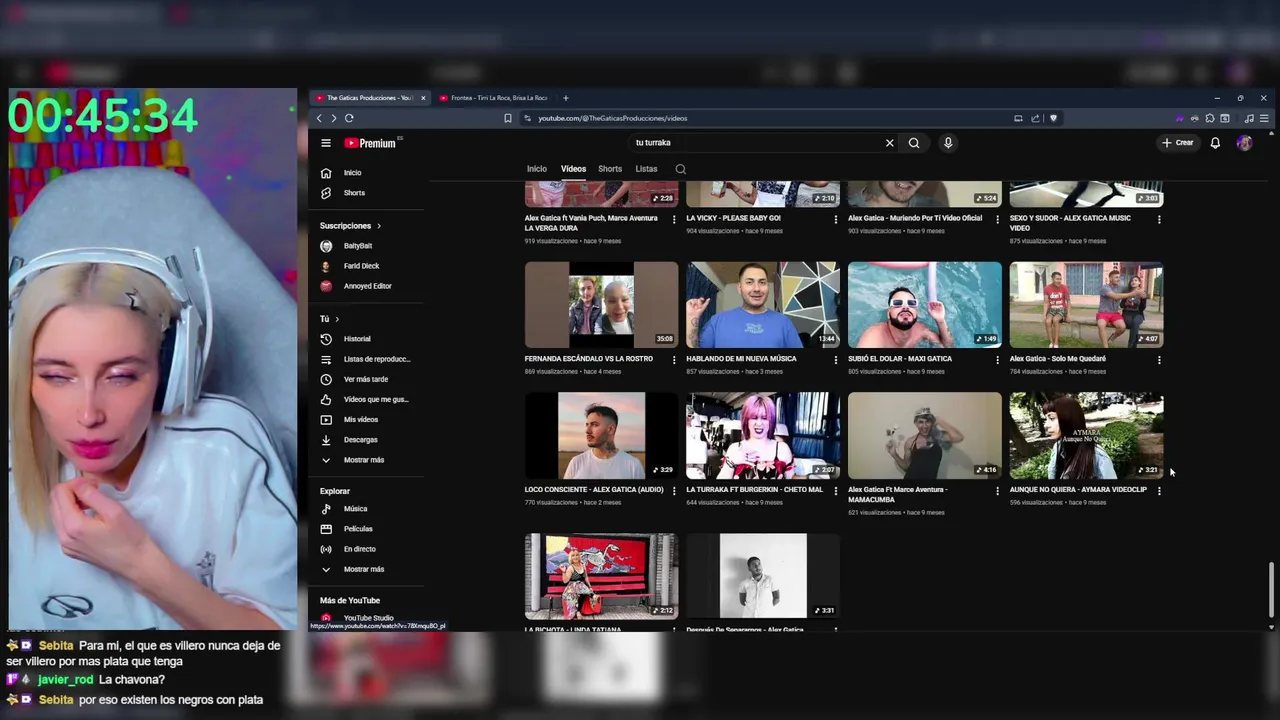Open Ver más tarde in the sidebar
The height and width of the screenshot is (720, 1280).
(365, 379)
